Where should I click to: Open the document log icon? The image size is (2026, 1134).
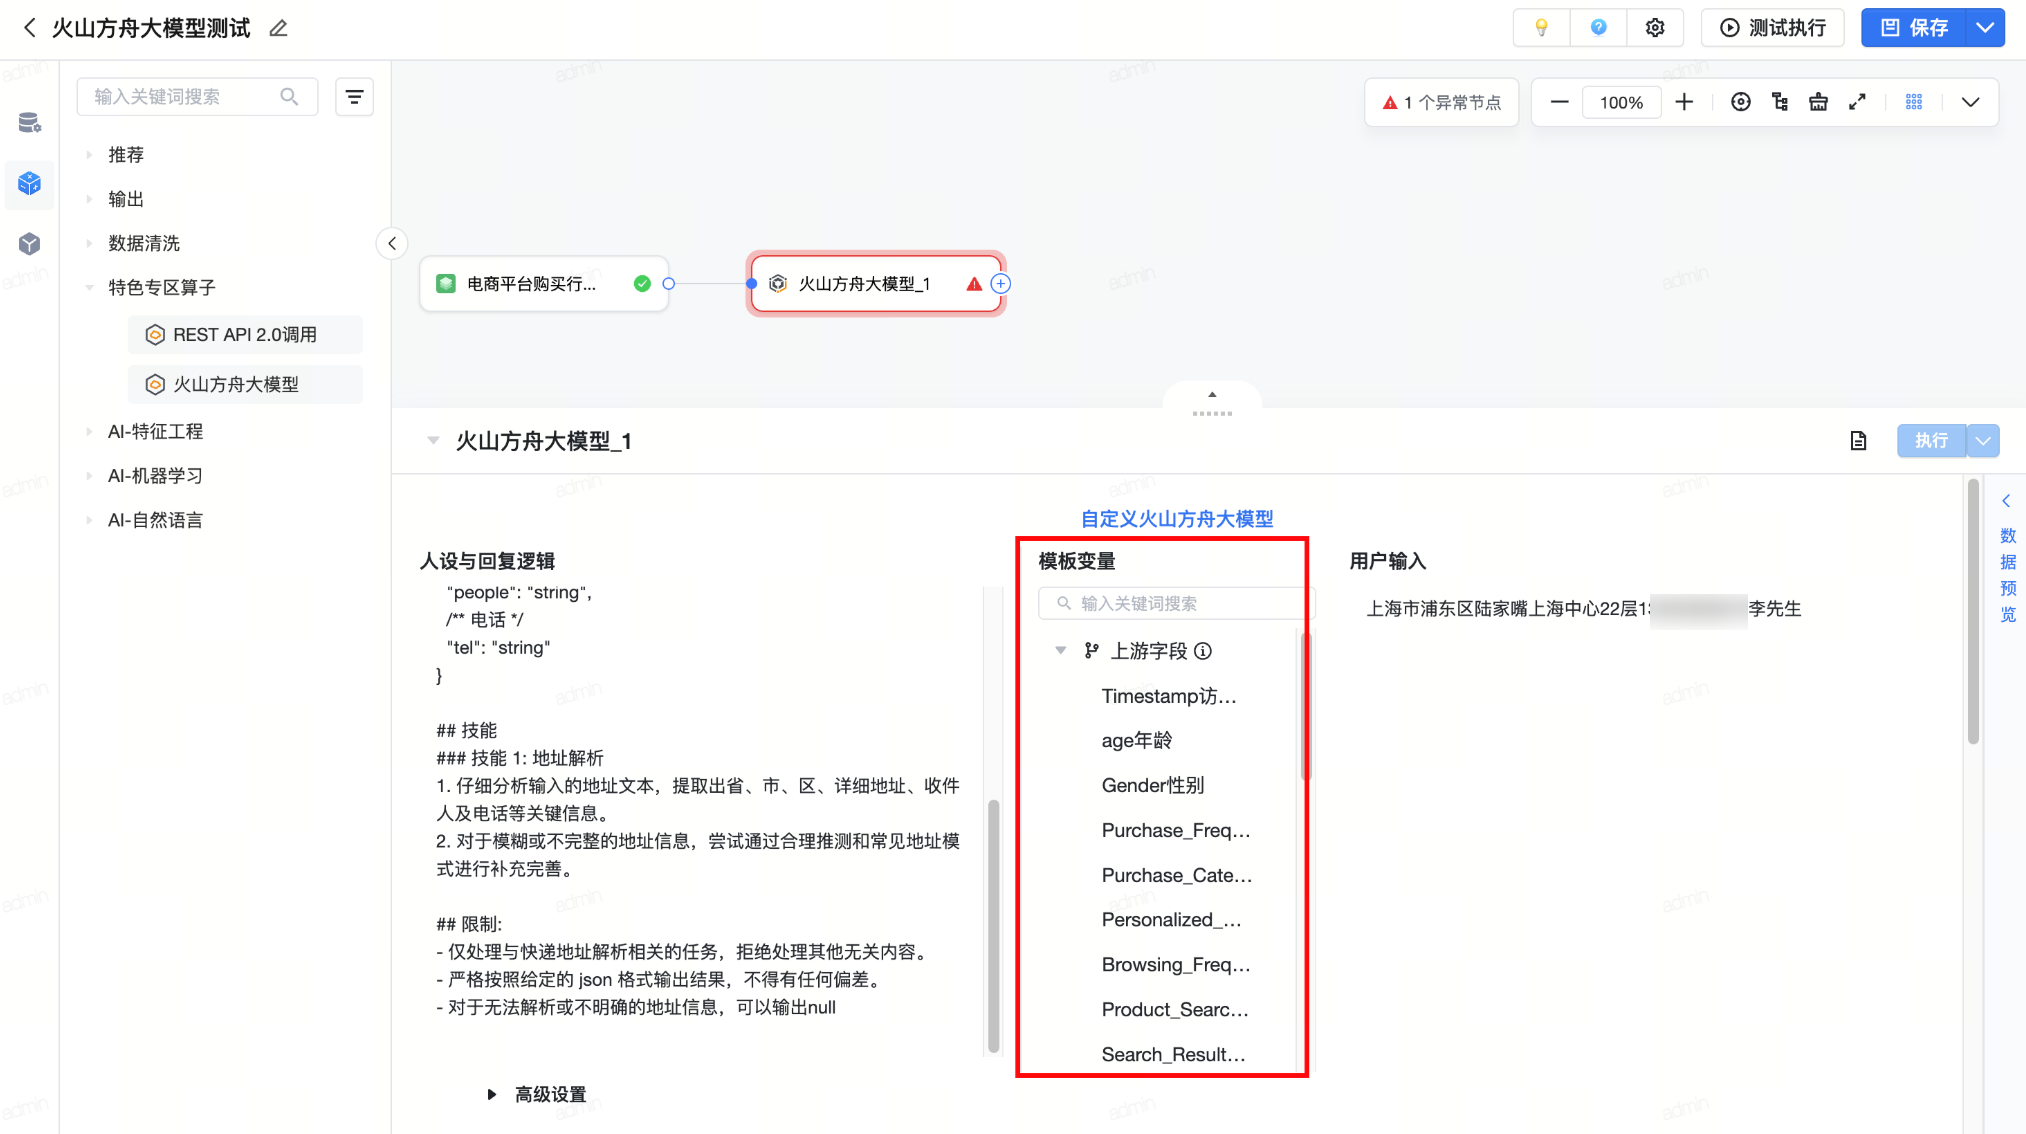pos(1858,441)
